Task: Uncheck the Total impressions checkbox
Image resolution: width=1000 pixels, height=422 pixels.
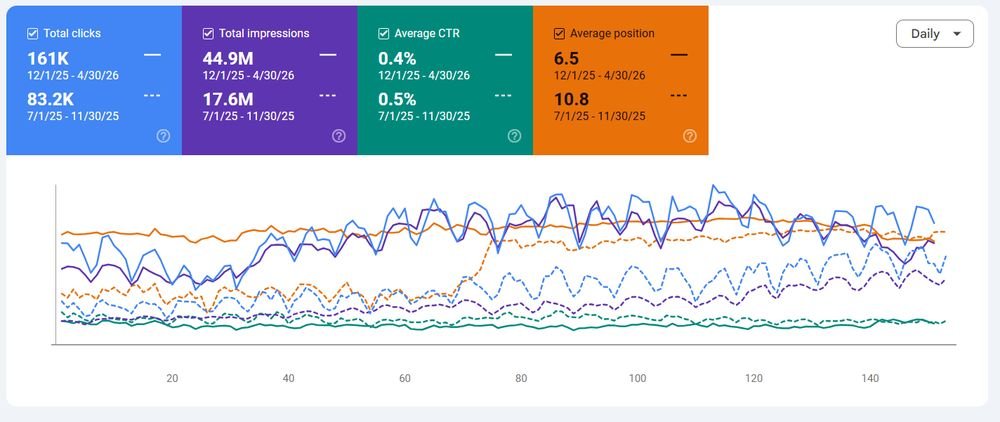Action: click(208, 34)
